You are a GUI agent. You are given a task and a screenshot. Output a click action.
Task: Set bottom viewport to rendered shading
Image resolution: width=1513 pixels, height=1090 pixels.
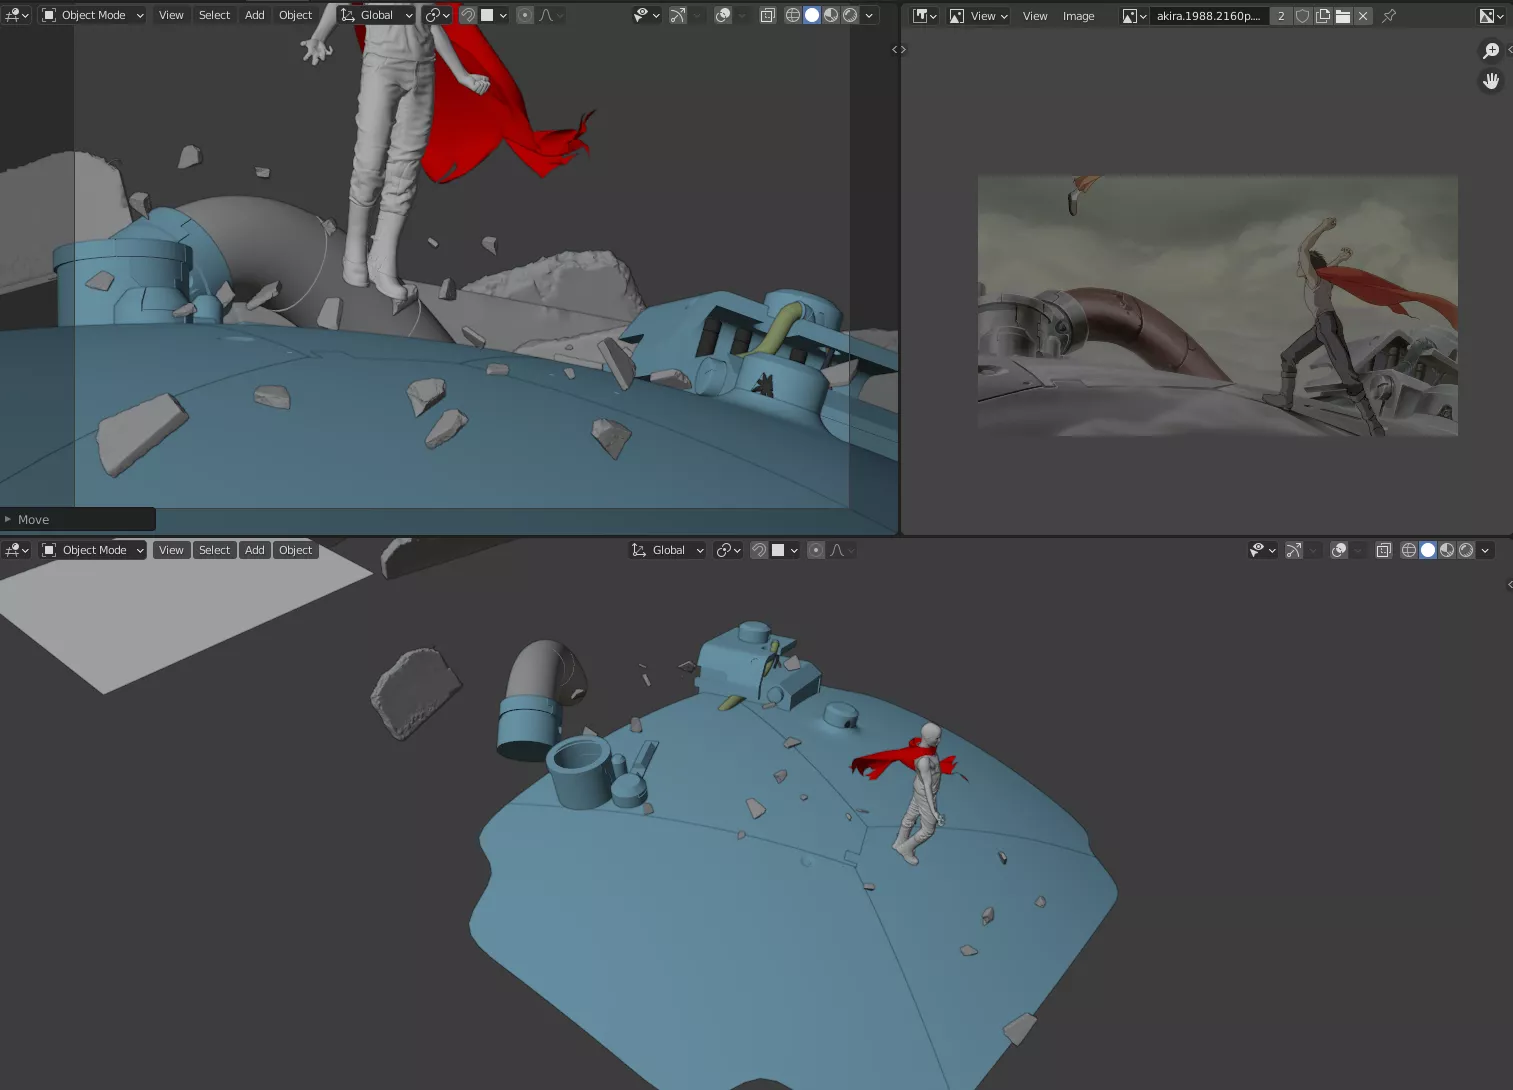coord(1466,550)
